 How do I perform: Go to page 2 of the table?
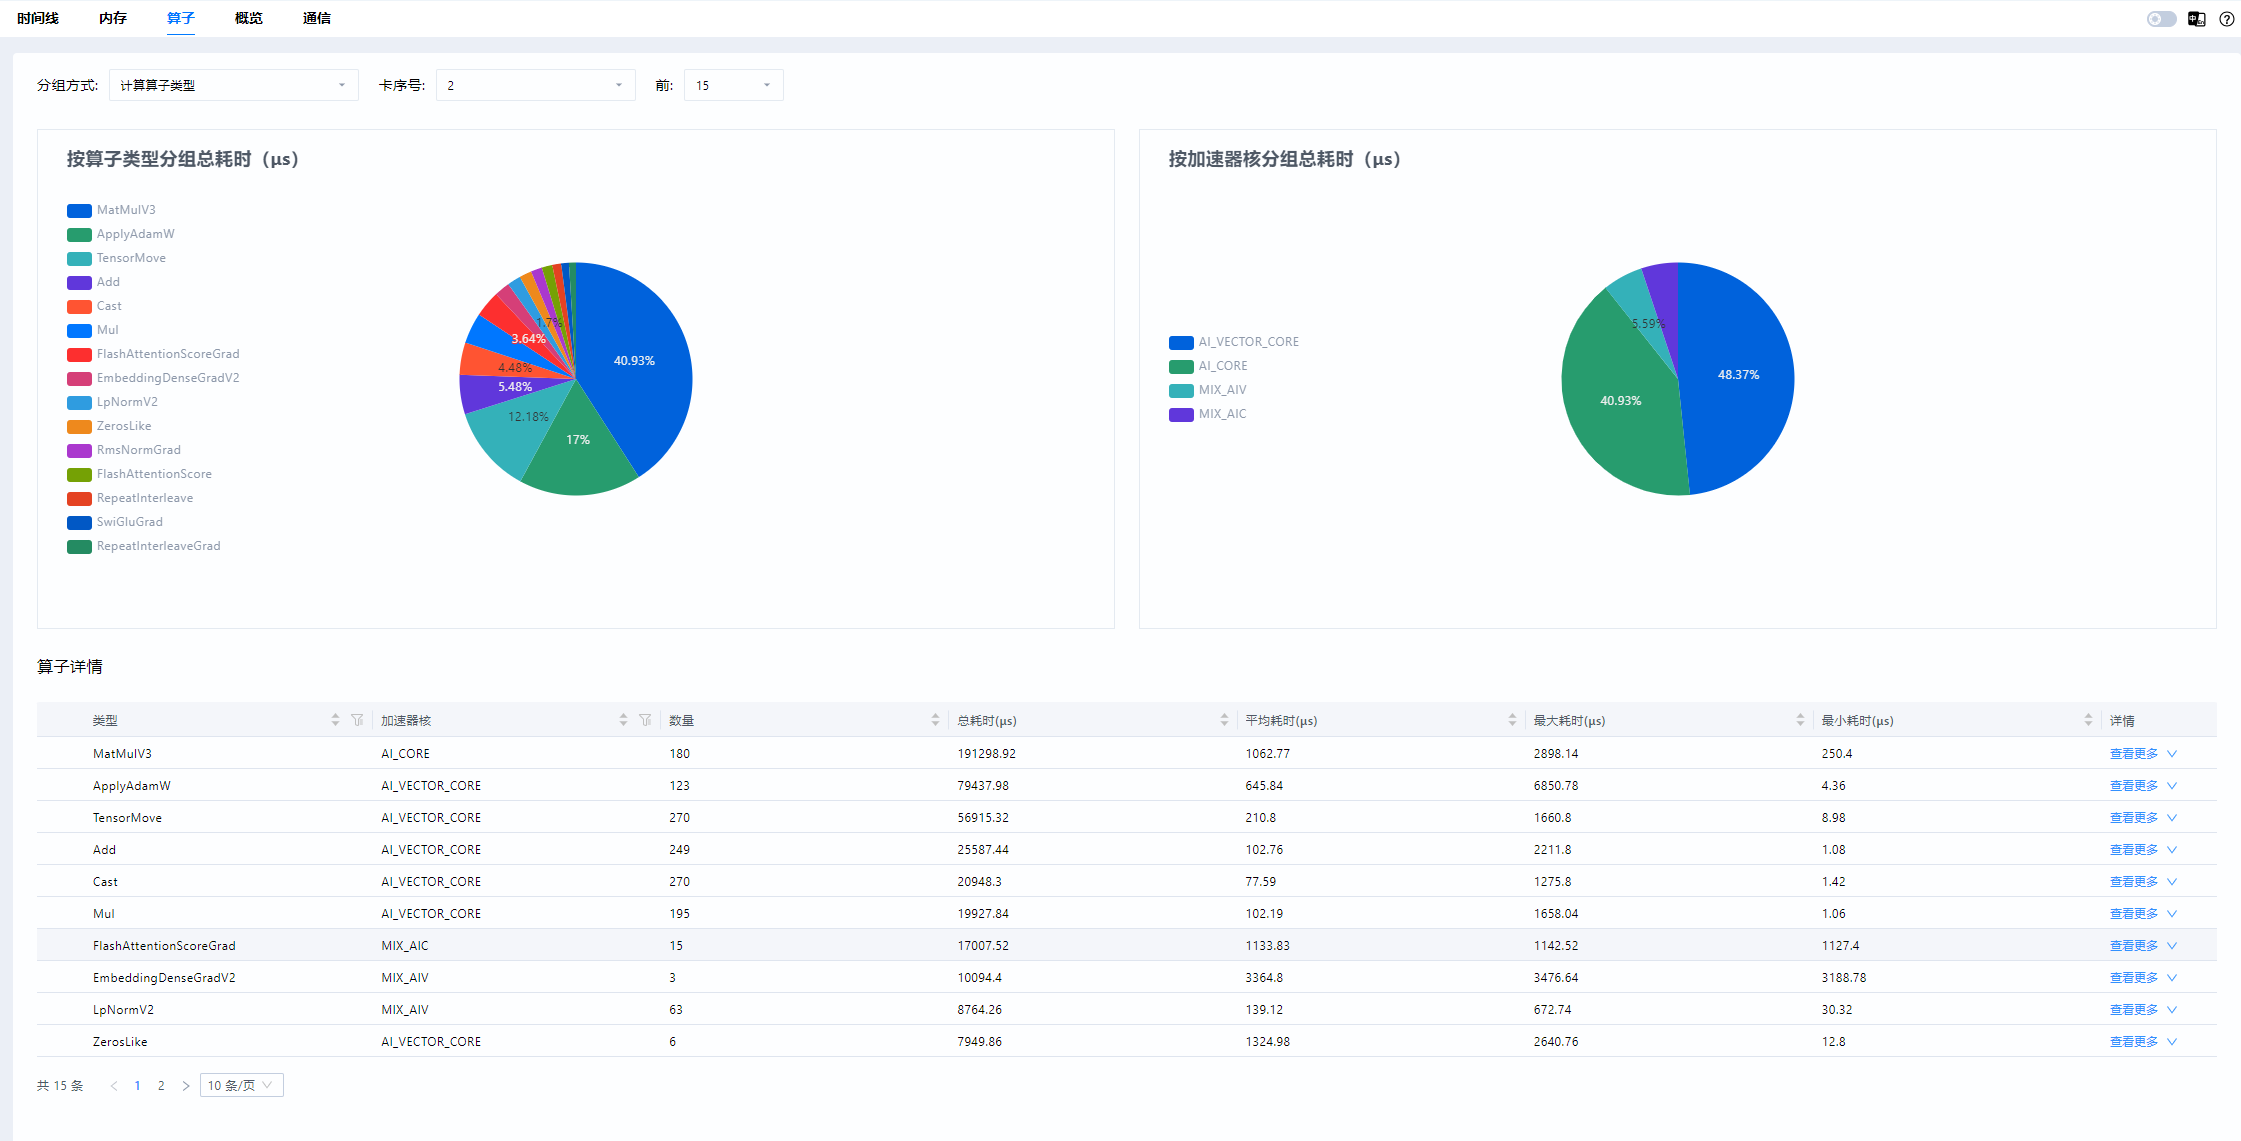pos(161,1086)
